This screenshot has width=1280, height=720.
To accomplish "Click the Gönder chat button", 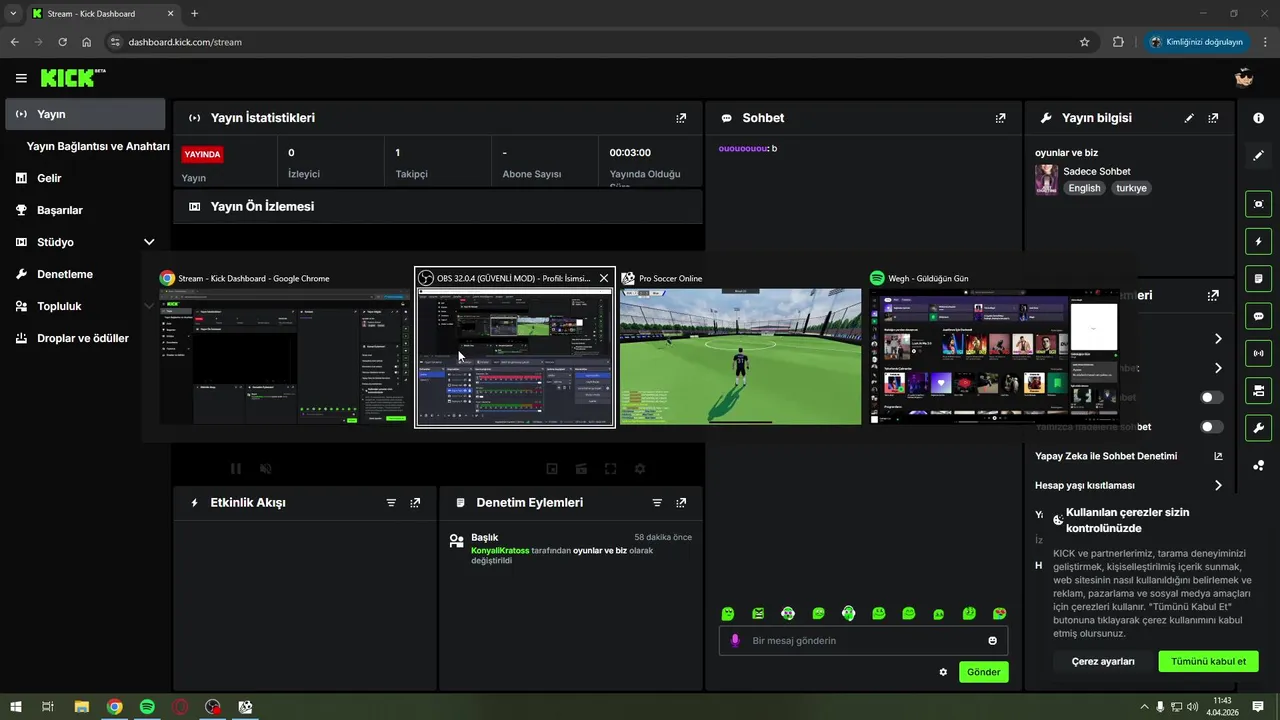I will click(x=983, y=672).
